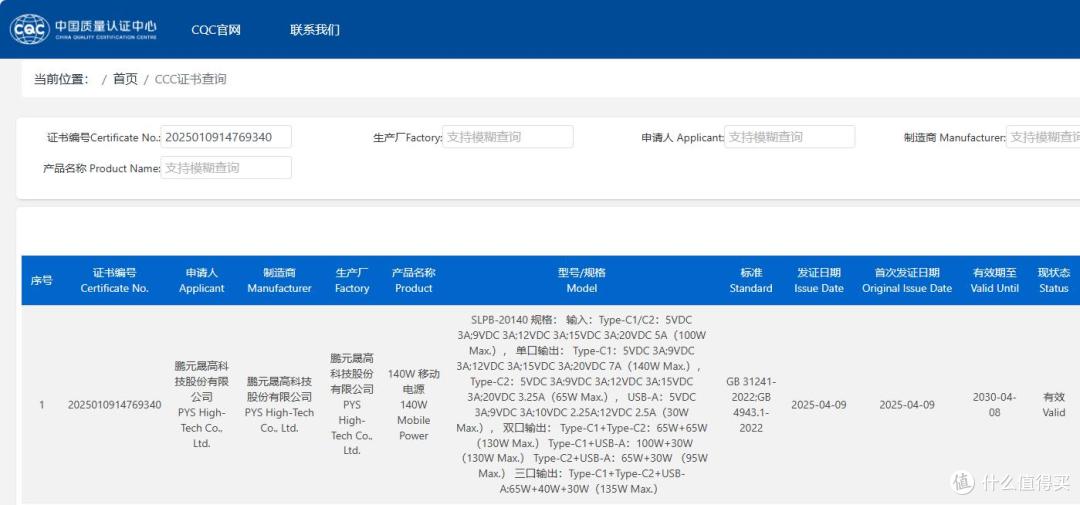
Task: Click the 型号/规格 Model column header
Action: click(581, 280)
